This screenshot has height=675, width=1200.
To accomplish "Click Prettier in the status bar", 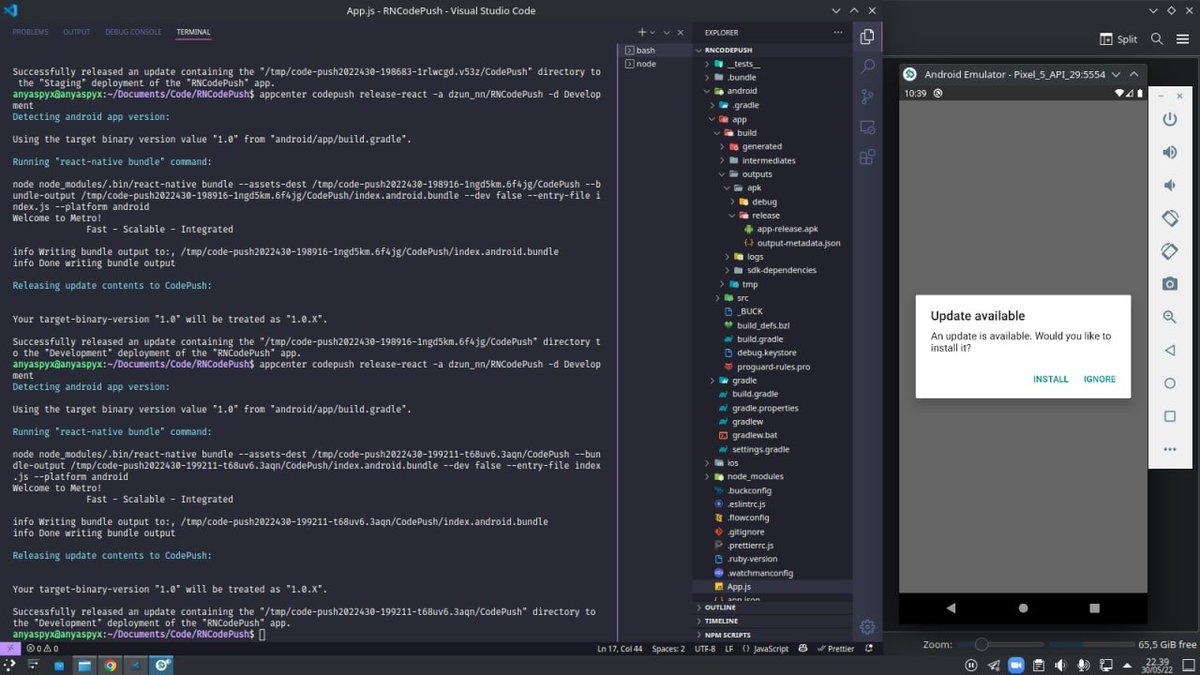I will point(835,649).
